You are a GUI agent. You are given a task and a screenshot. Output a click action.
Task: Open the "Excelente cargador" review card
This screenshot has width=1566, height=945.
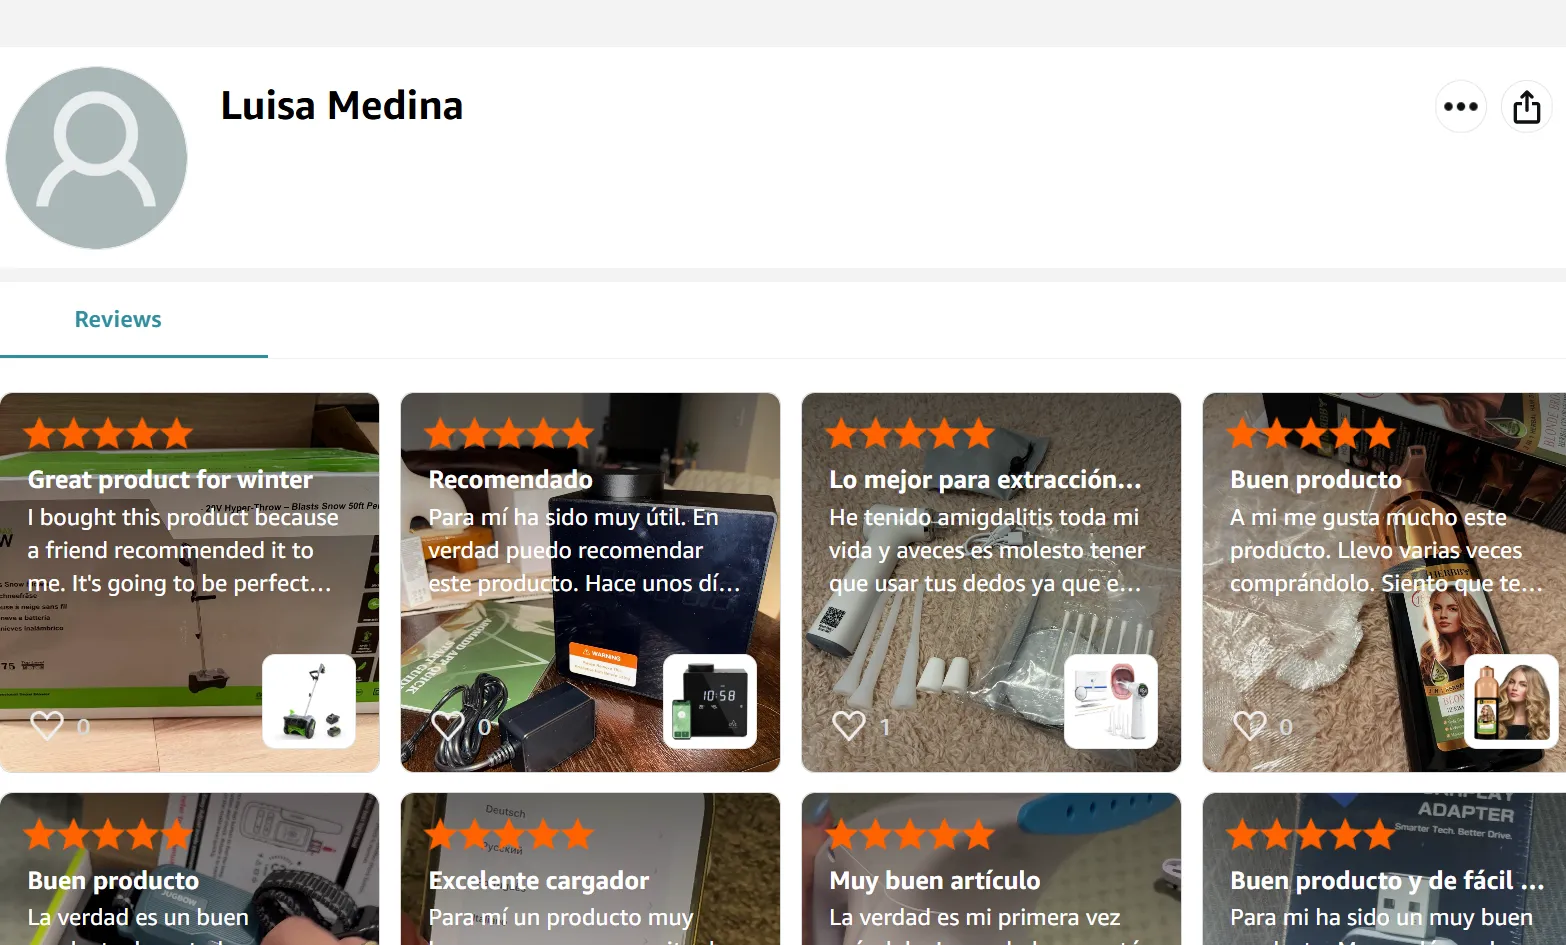tap(590, 869)
